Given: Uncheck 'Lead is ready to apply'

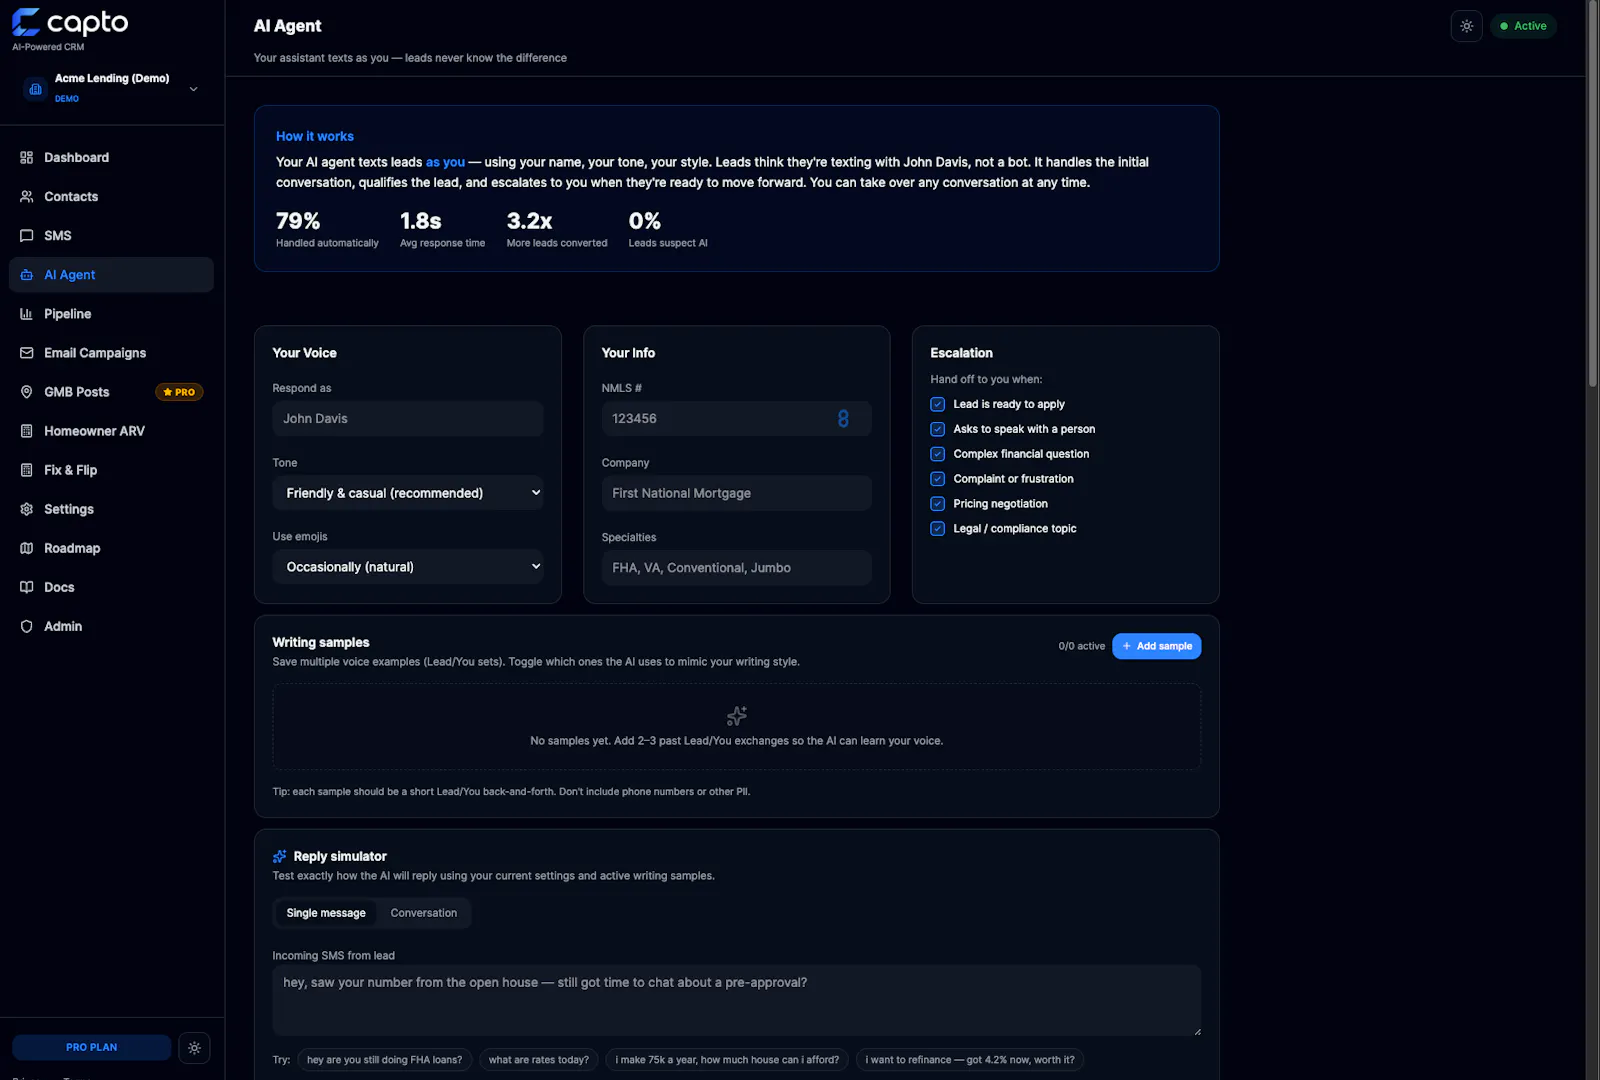Looking at the screenshot, I should [938, 404].
